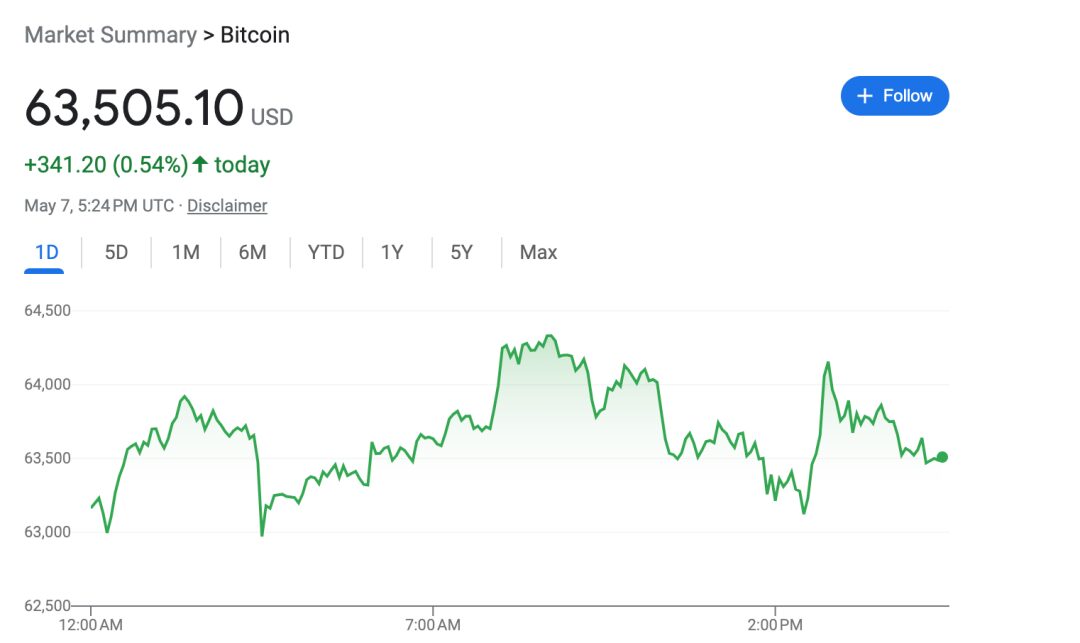This screenshot has height=643, width=1080.
Task: Switch to the YTD tab
Action: [x=326, y=252]
